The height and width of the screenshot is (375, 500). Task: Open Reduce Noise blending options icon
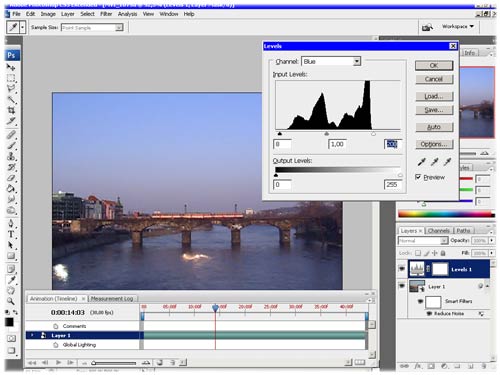click(x=481, y=314)
